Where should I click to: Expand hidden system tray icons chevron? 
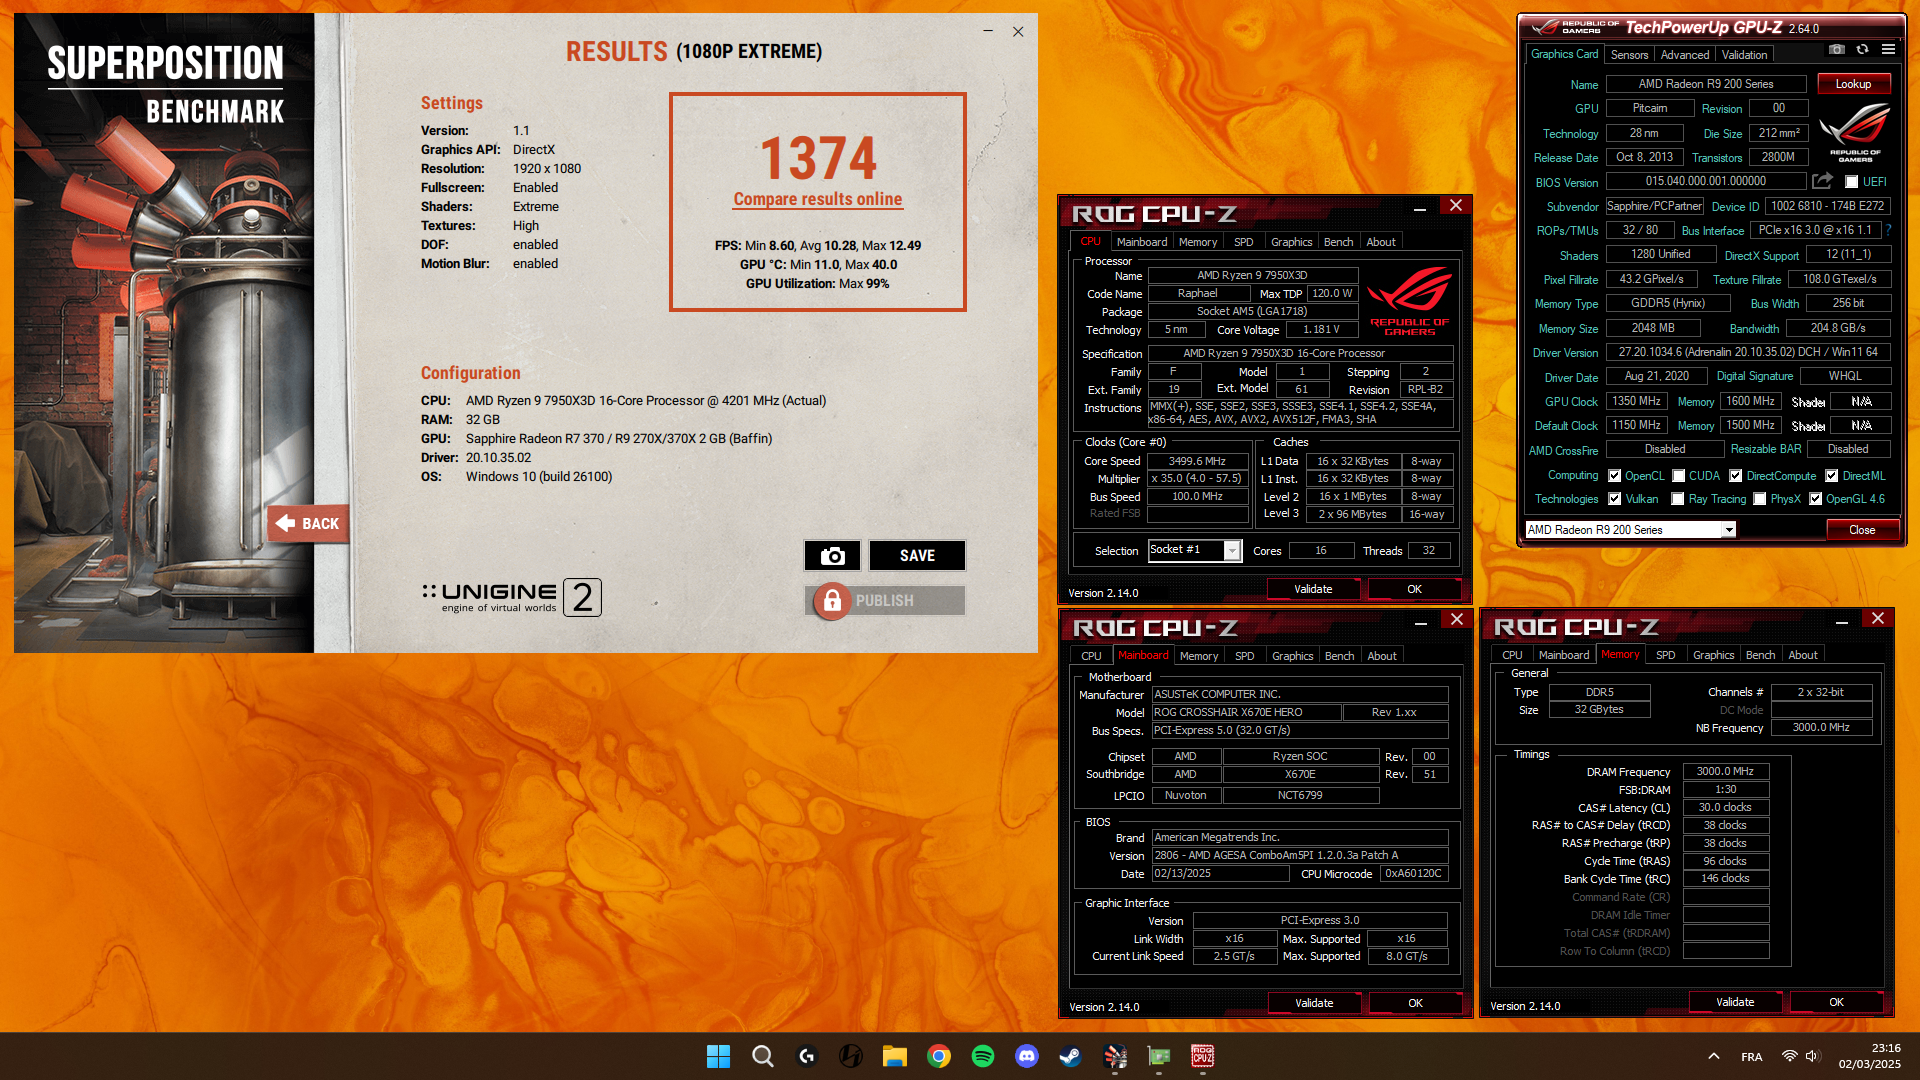1713,1056
